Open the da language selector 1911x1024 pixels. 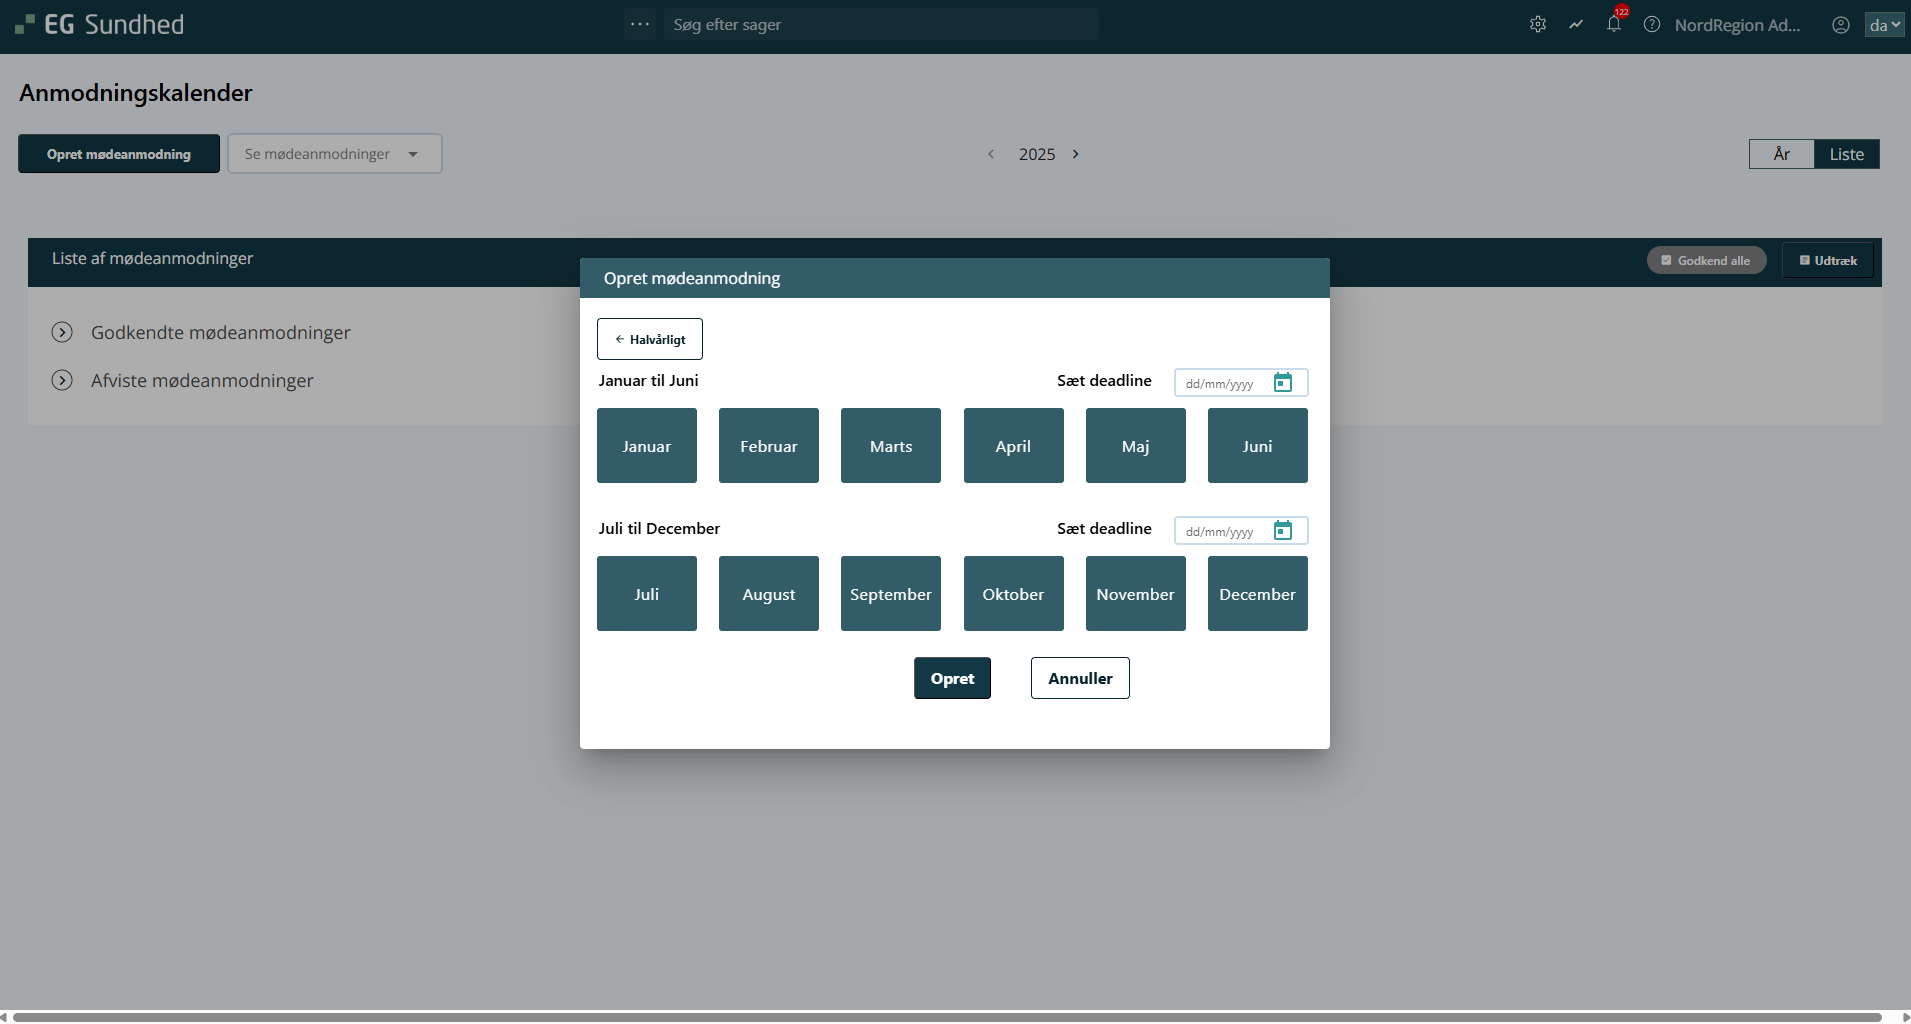[x=1884, y=25]
